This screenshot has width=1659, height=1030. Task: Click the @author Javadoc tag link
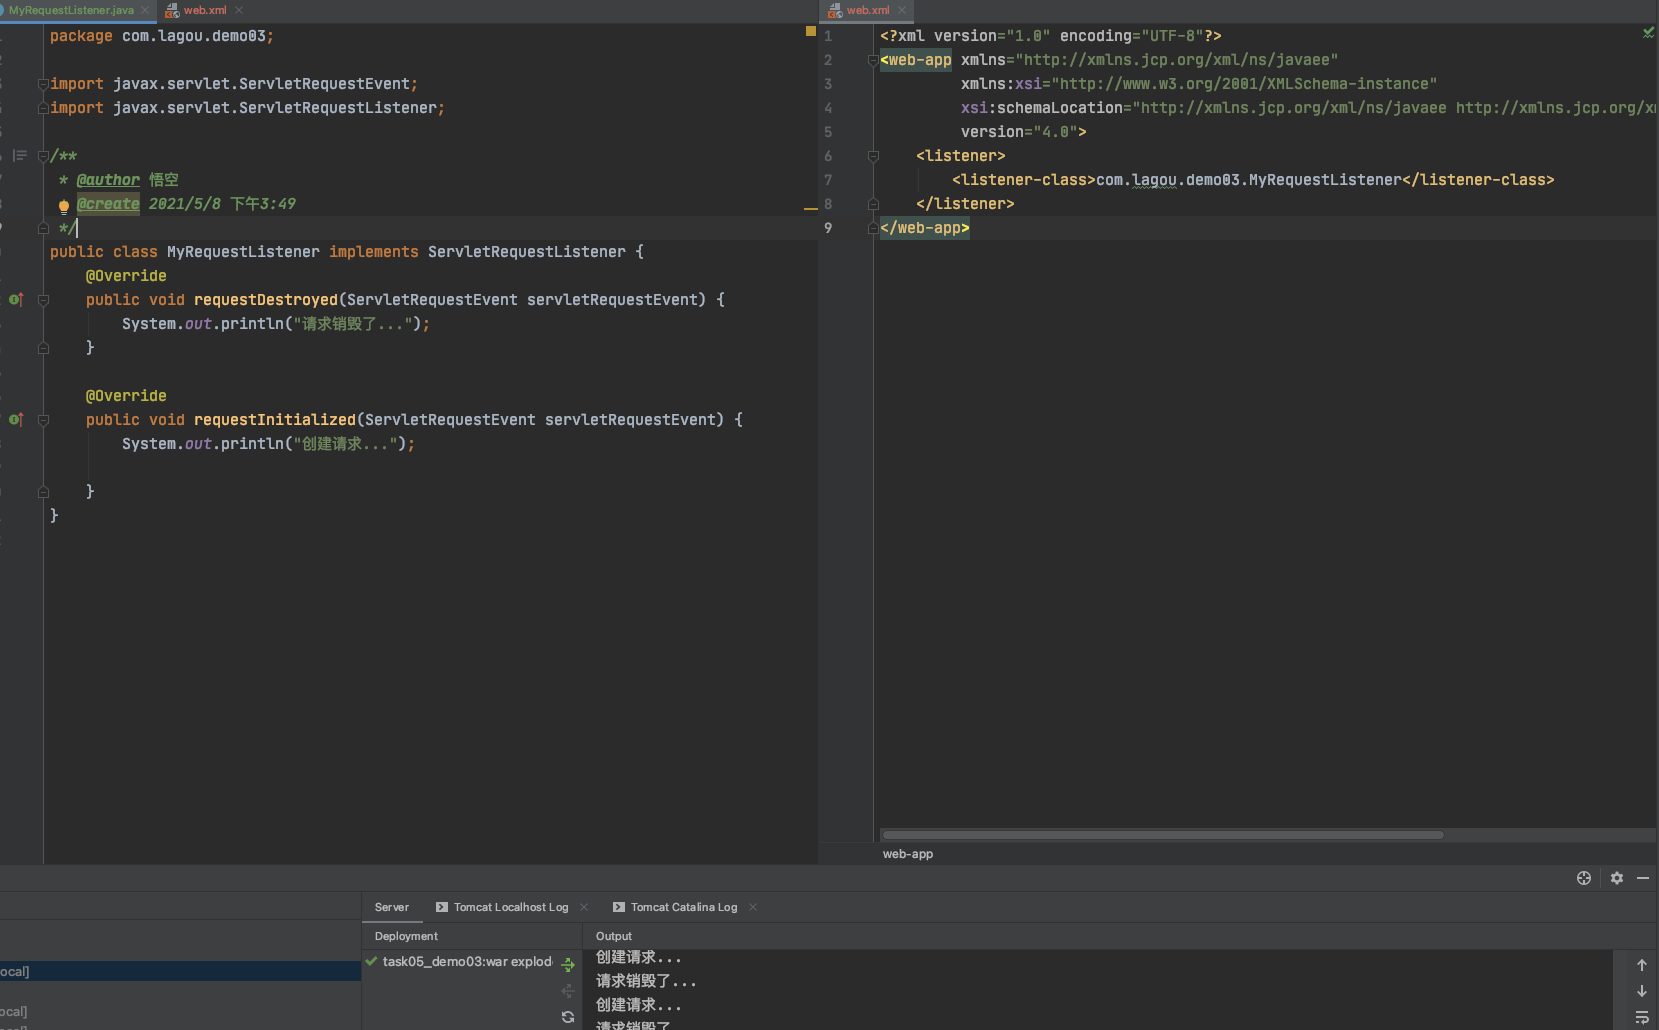point(108,180)
